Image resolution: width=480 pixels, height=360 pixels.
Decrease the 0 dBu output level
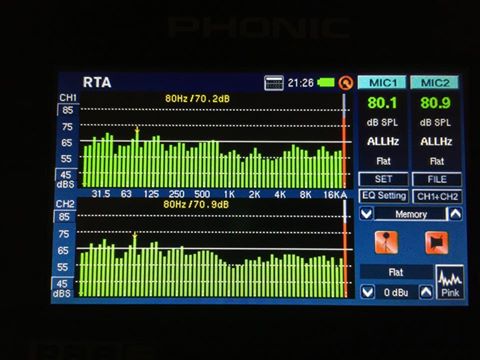[367, 292]
